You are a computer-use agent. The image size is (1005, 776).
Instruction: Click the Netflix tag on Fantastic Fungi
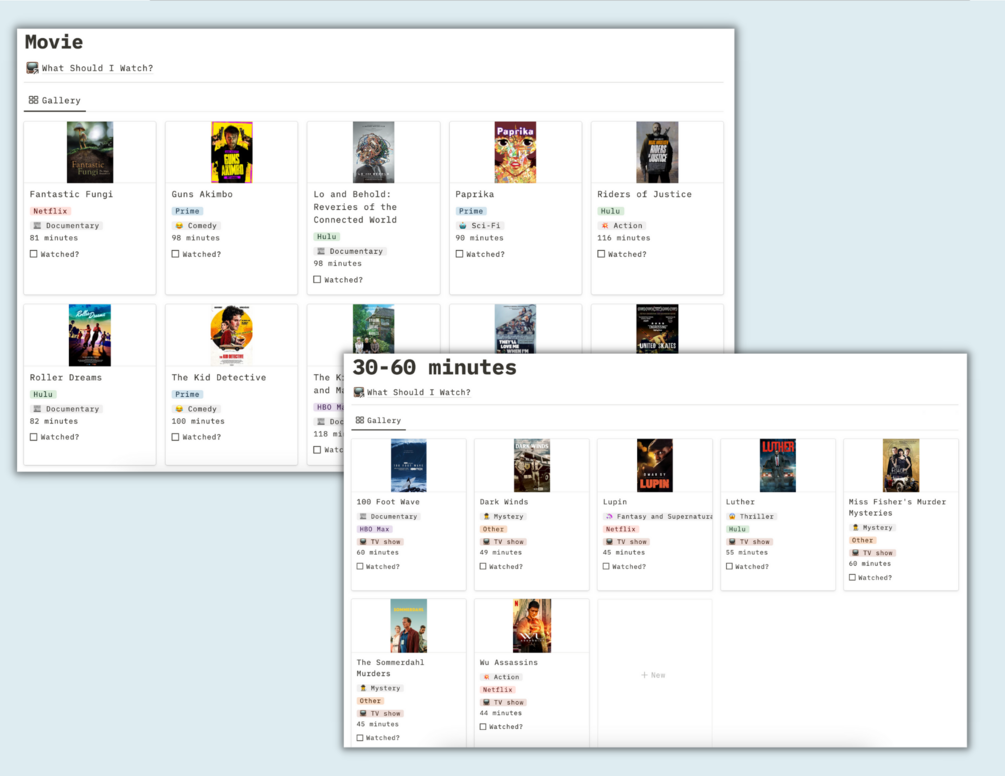click(50, 211)
